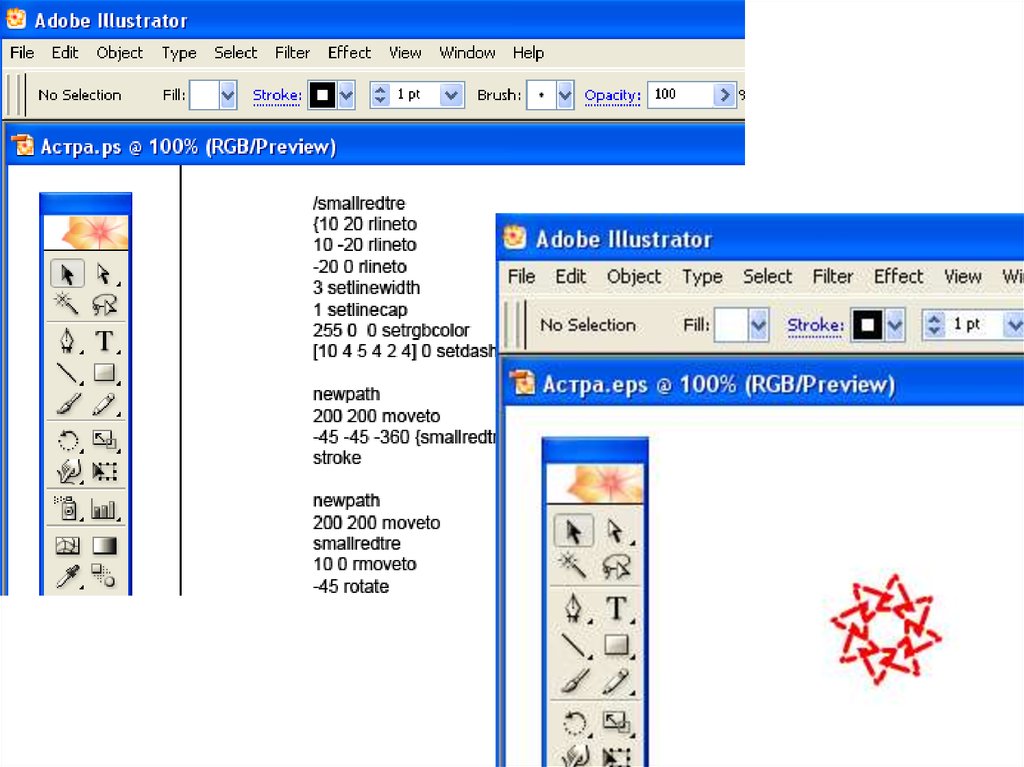Screen dimensions: 1024x767
Task: Open the File menu in back window
Action: [22, 53]
